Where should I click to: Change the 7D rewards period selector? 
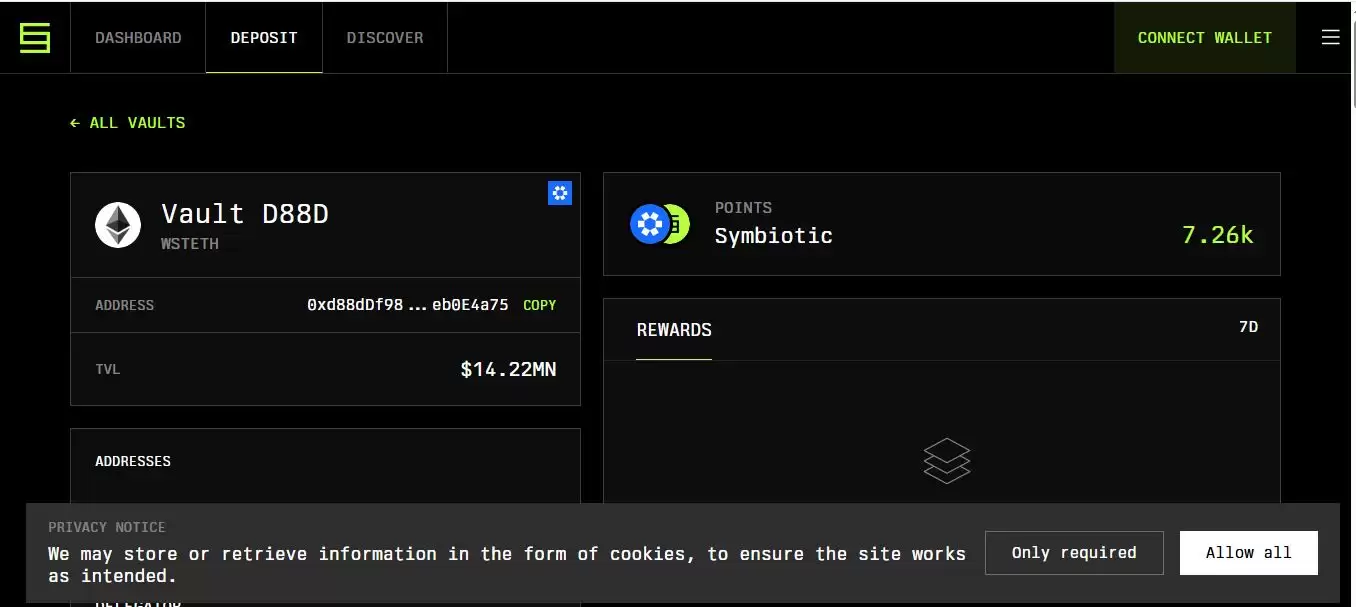1248,327
